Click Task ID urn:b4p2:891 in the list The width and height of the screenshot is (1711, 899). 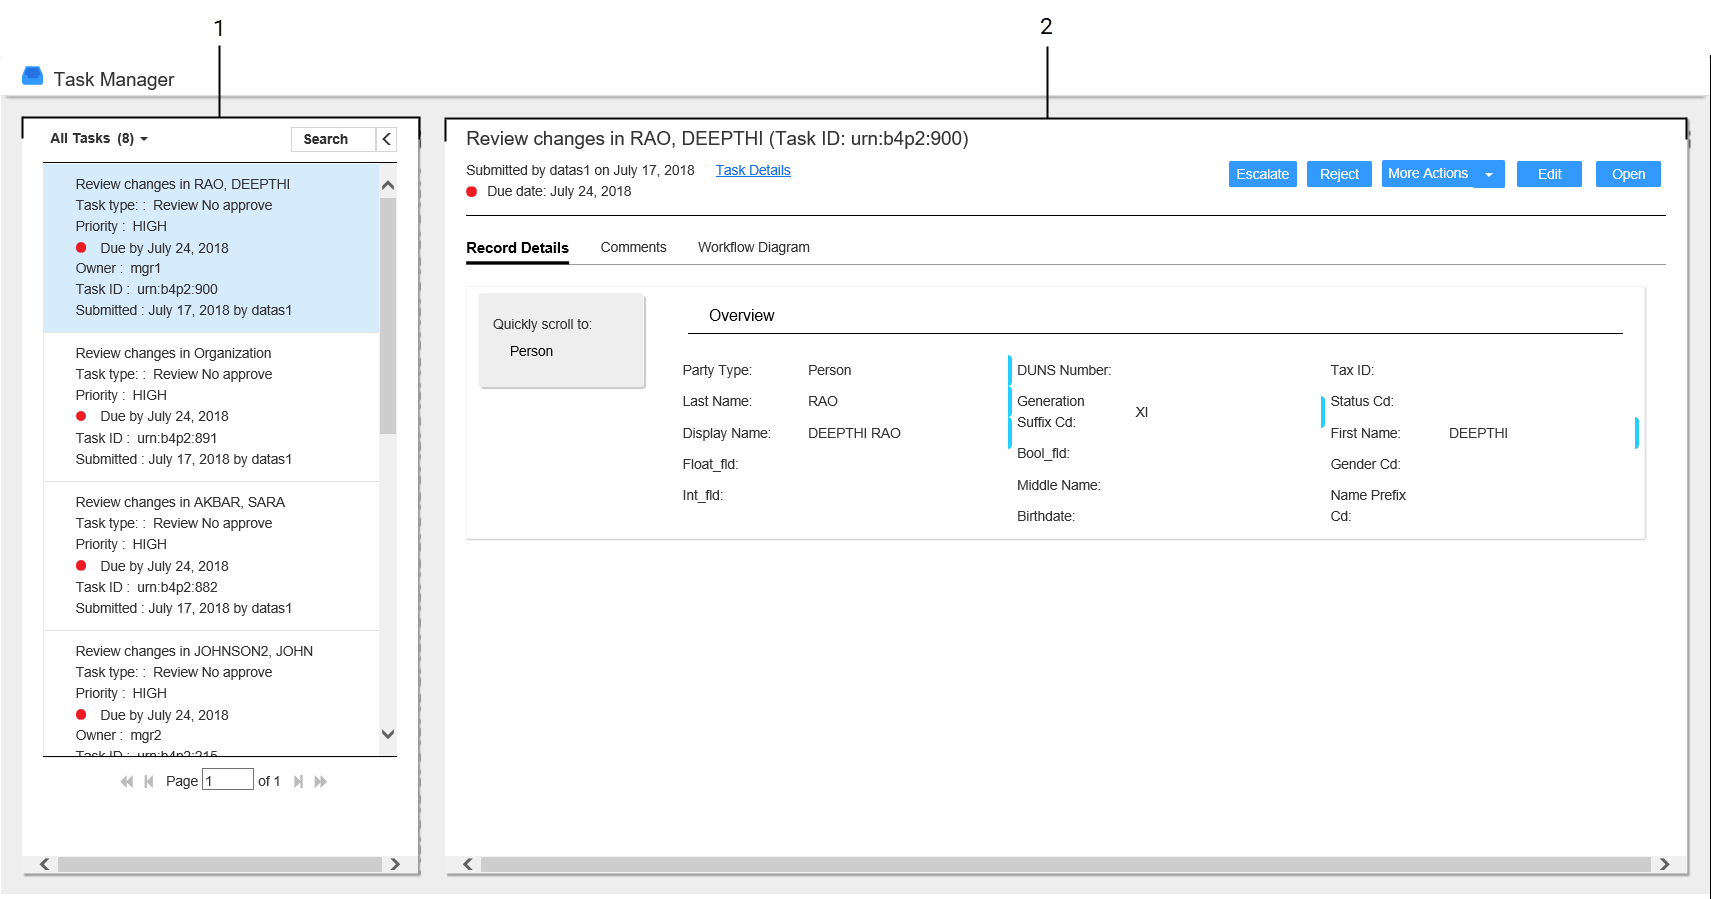(146, 438)
